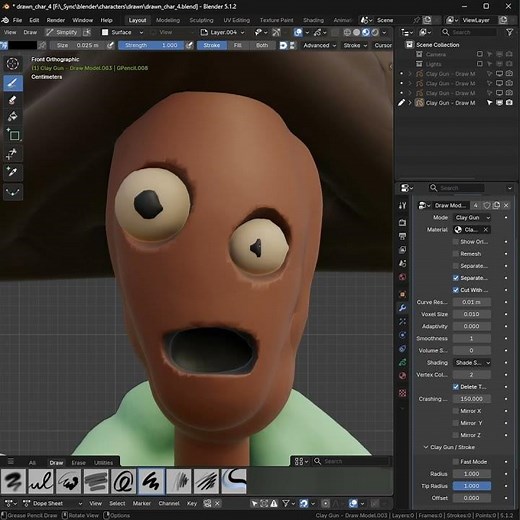Select the Fill bucket tool

pyautogui.click(x=13, y=116)
